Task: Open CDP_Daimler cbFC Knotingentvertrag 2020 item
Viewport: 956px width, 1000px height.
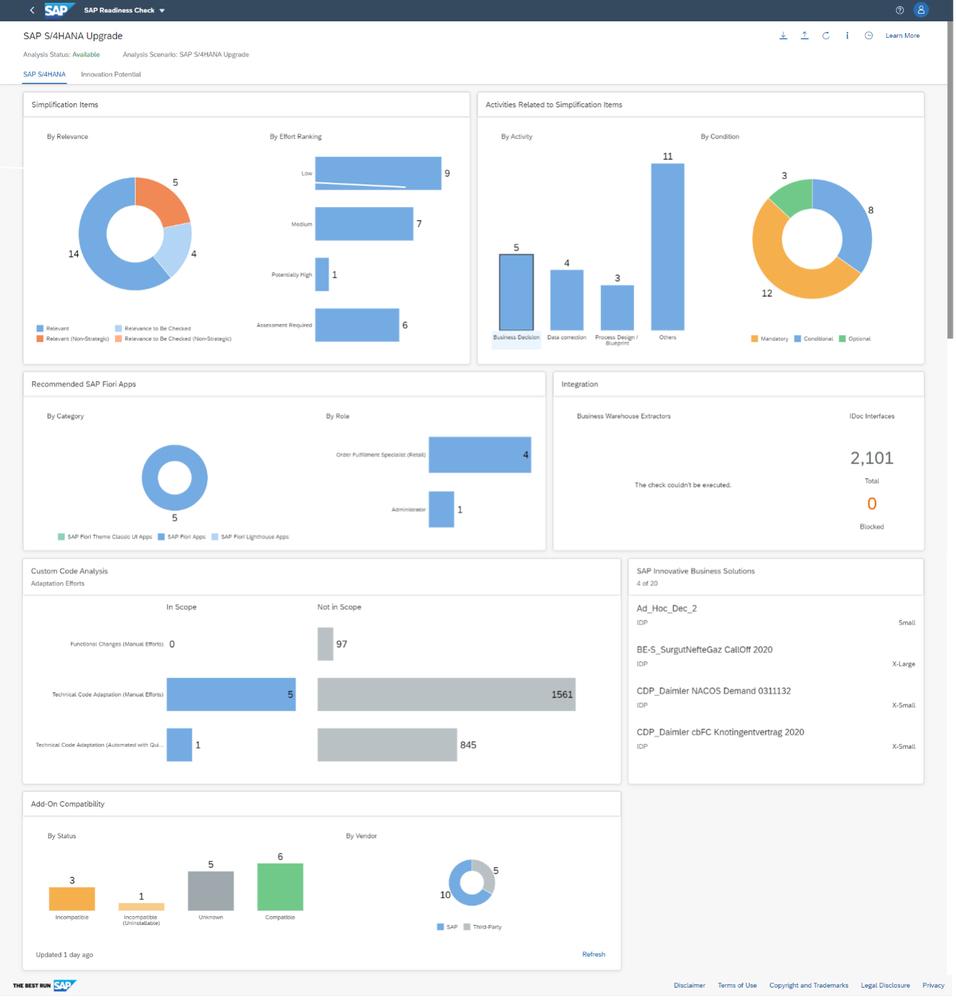Action: [x=776, y=739]
